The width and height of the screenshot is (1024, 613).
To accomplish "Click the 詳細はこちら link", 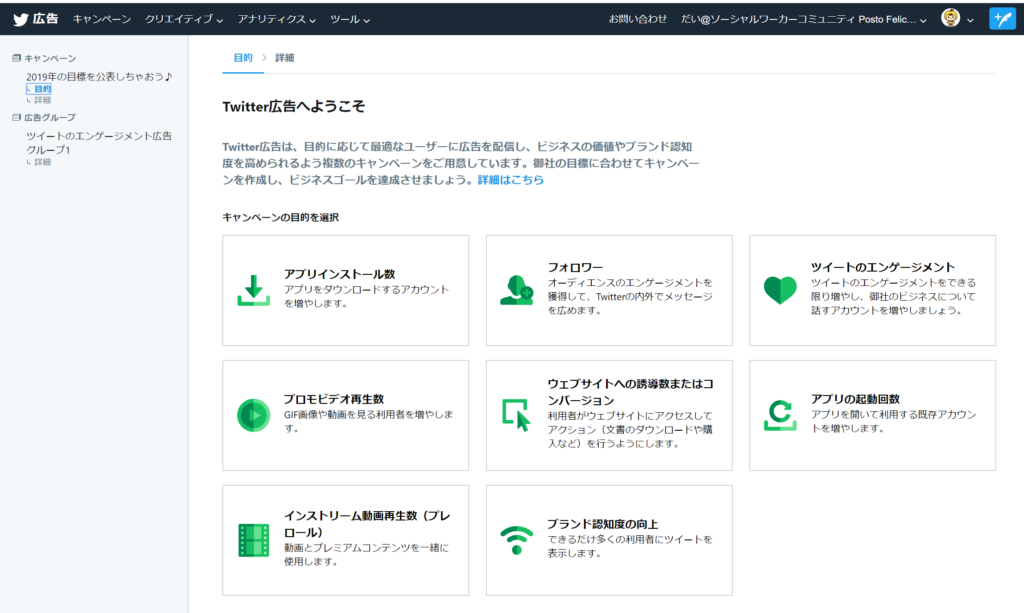I will pos(511,180).
